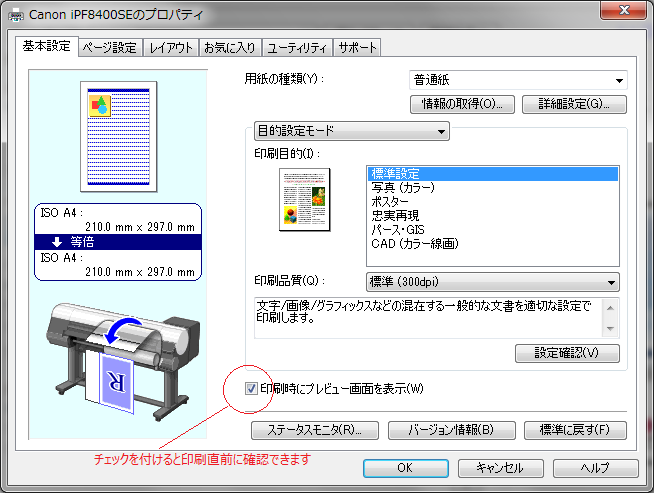654x493 pixels.
Task: Switch to the 基本設定 tab
Action: [x=46, y=46]
